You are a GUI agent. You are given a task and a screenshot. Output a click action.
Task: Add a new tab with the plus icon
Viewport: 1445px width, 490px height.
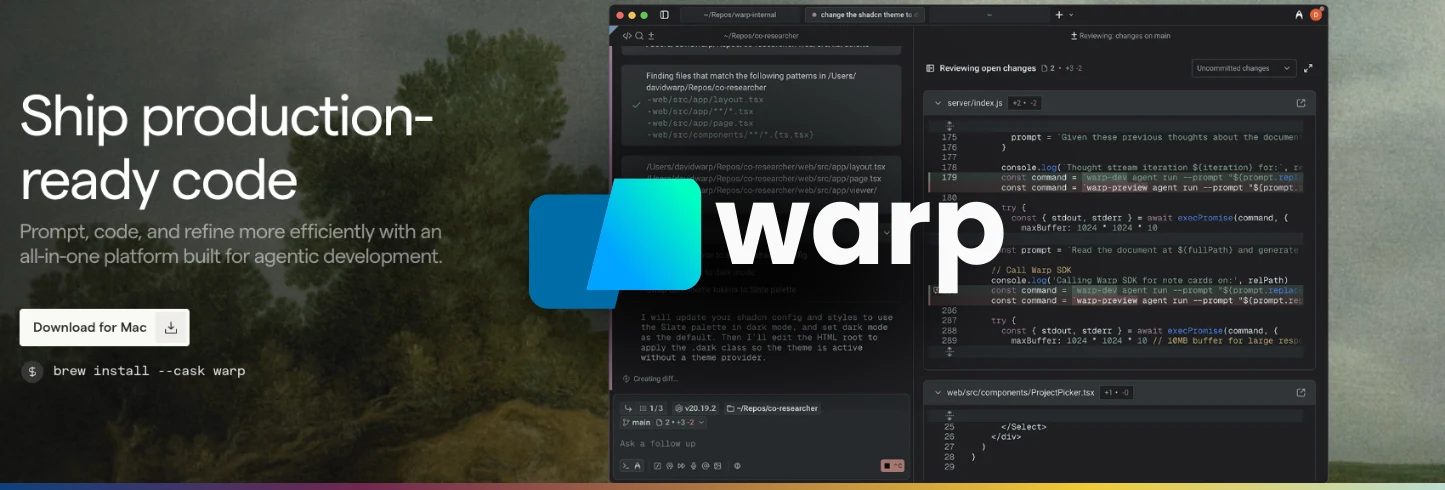click(1059, 15)
